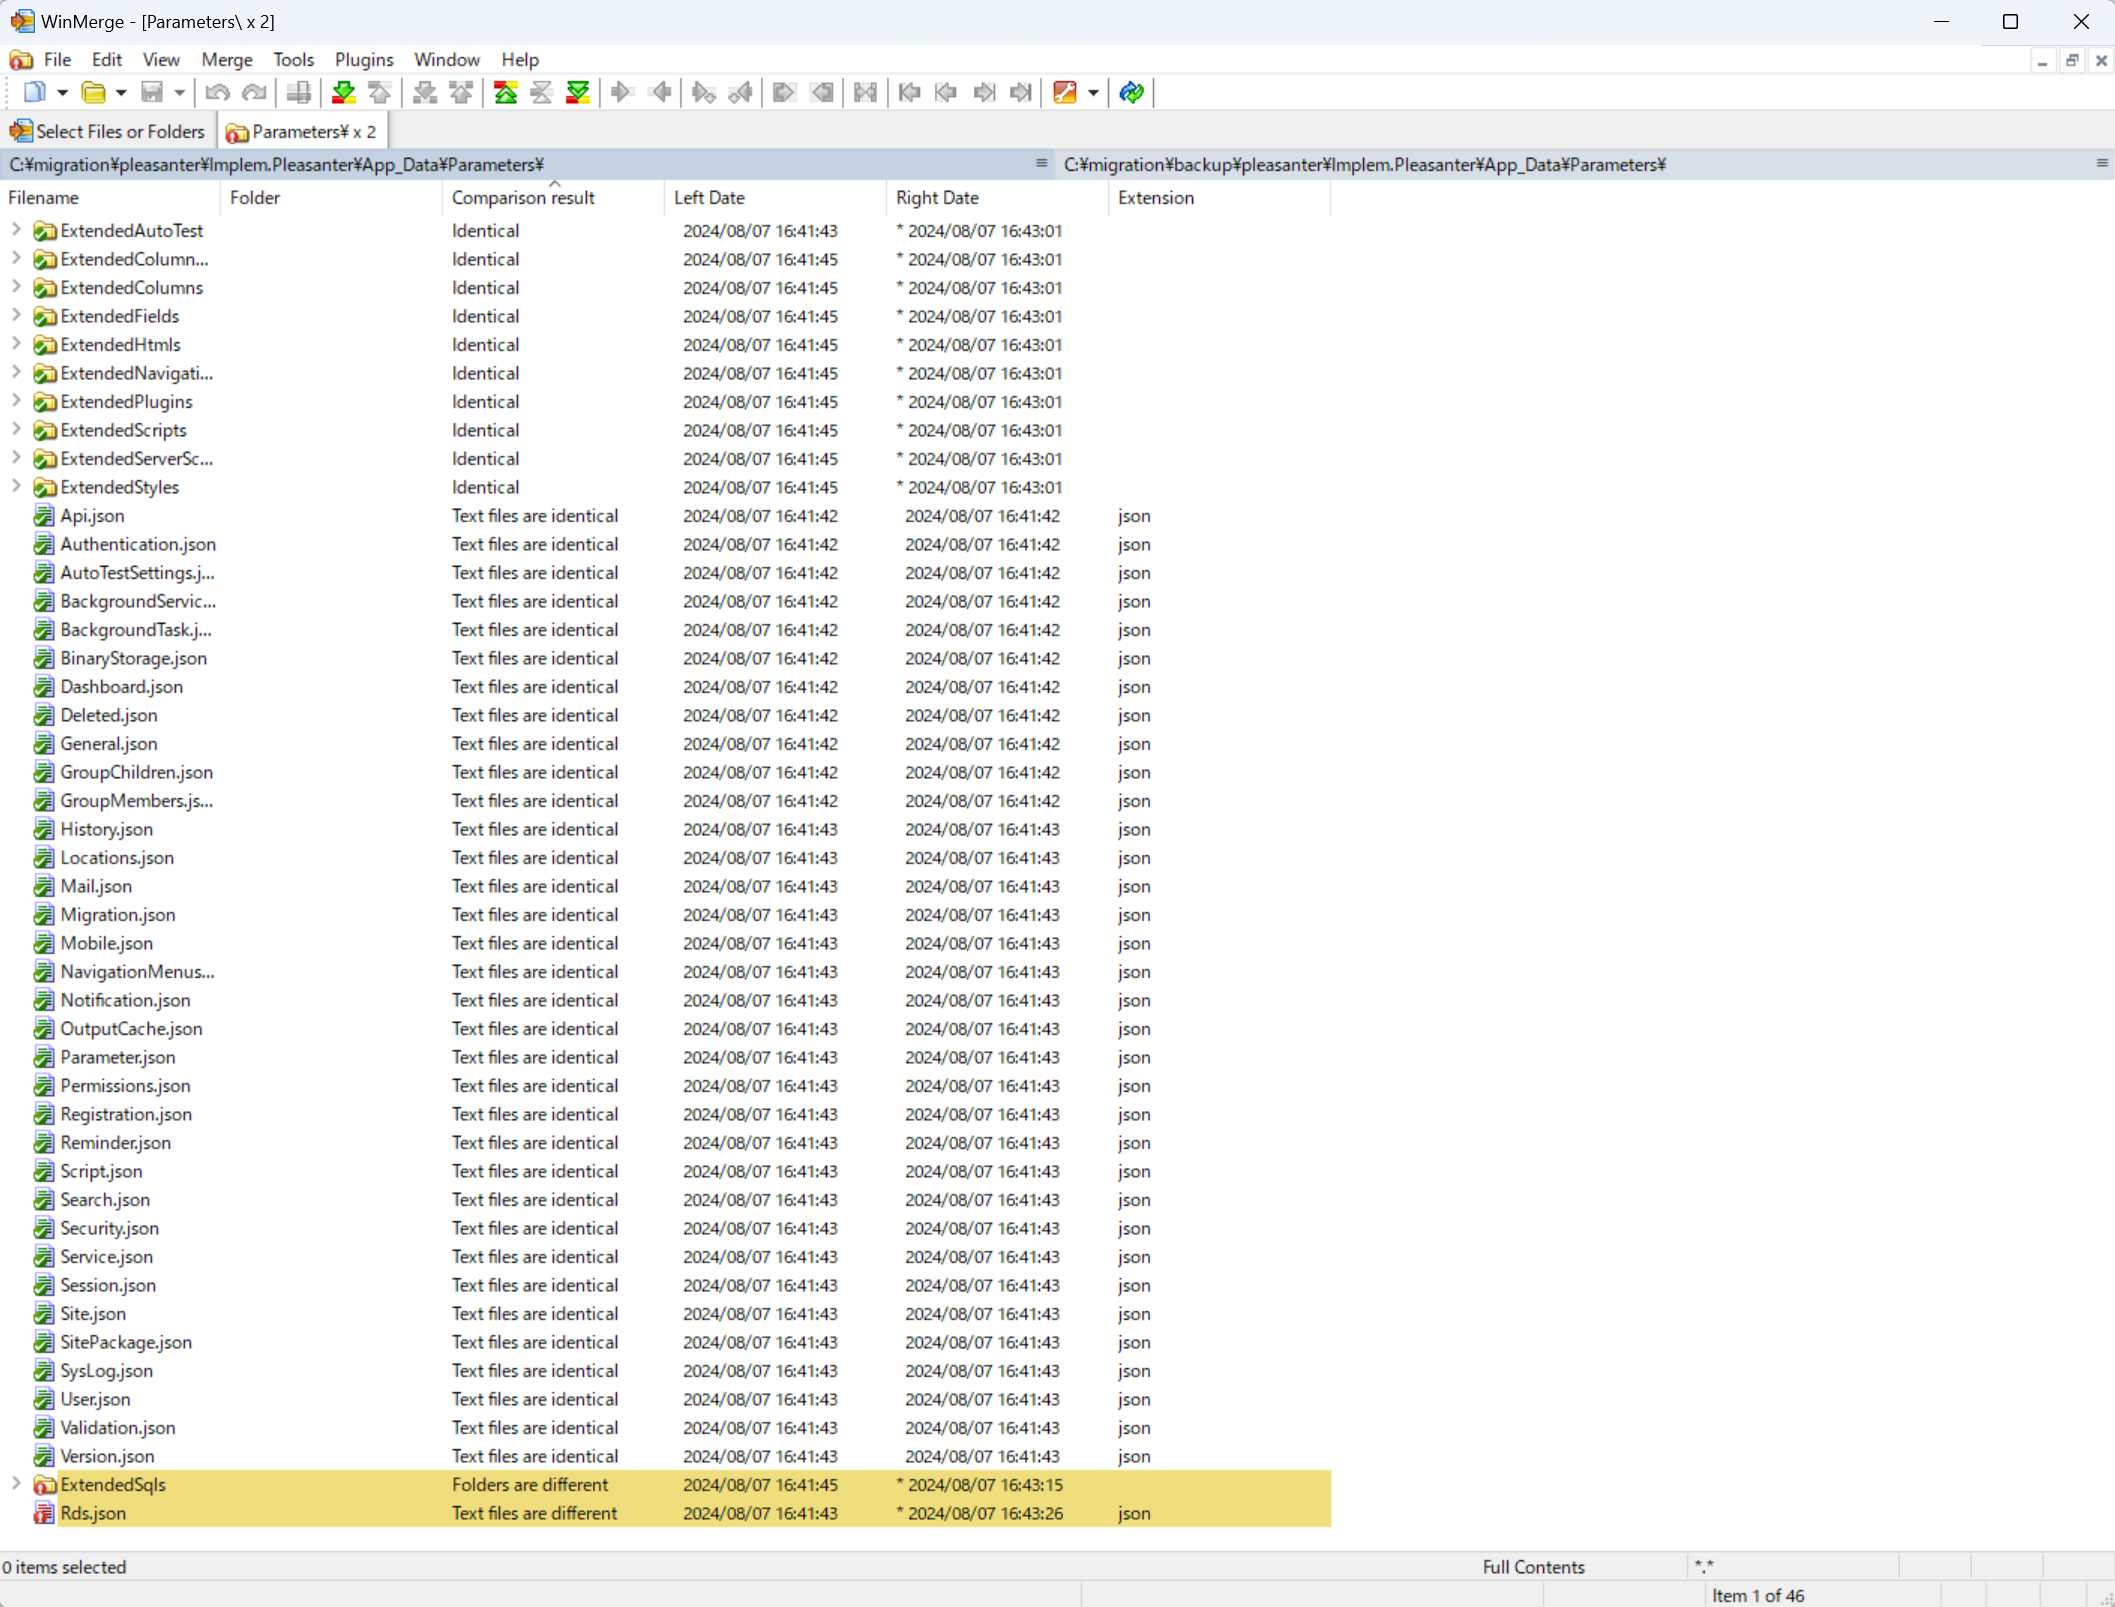Sort by the Right Date column header
2115x1607 pixels.
[x=997, y=197]
